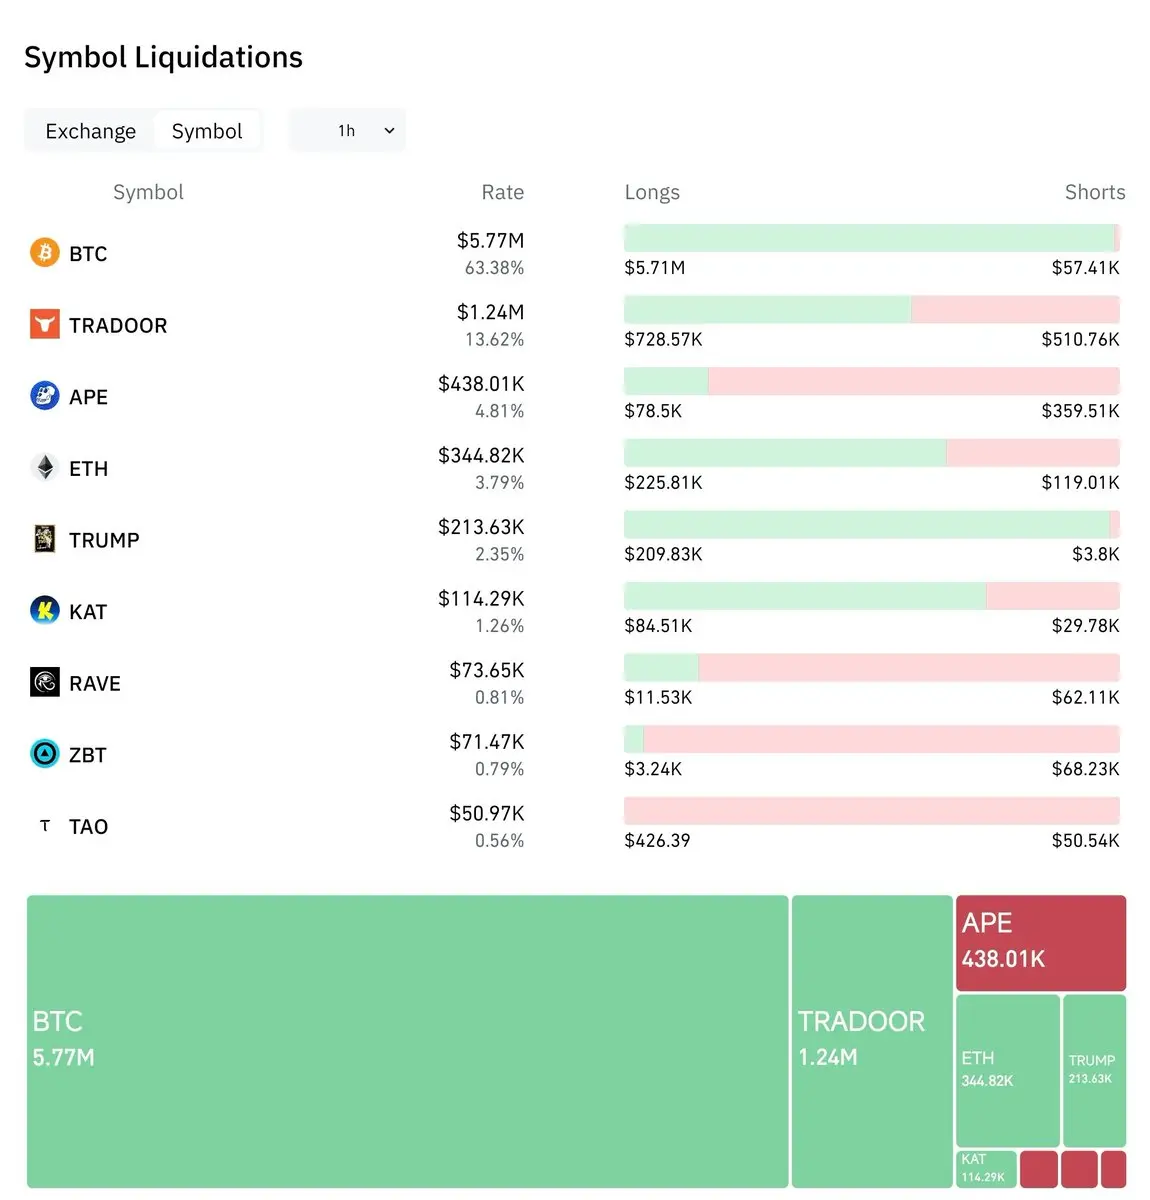Click the TRADOOR orange bull icon

(45, 324)
